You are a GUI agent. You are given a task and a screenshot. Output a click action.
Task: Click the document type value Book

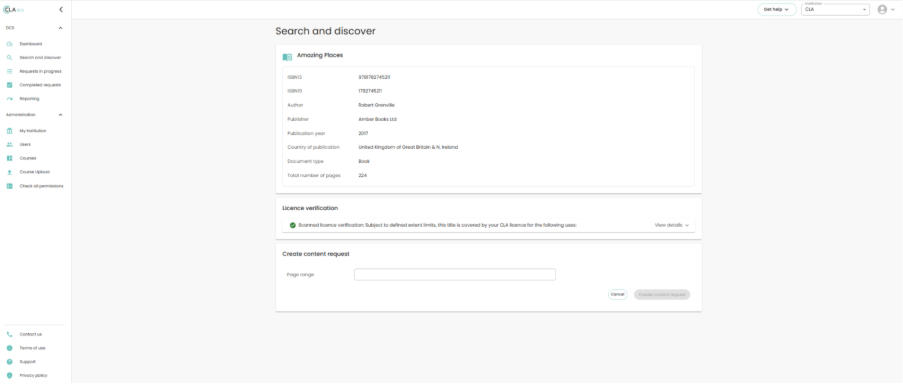click(364, 161)
